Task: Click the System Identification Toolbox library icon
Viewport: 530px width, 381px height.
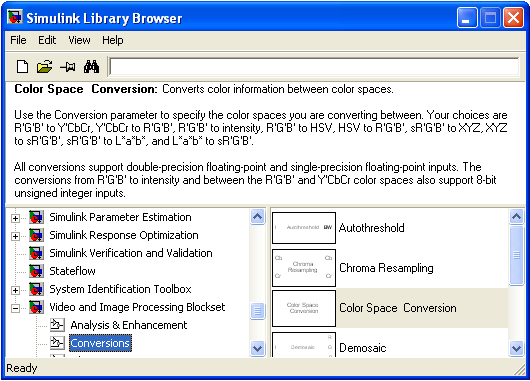Action: pos(36,289)
